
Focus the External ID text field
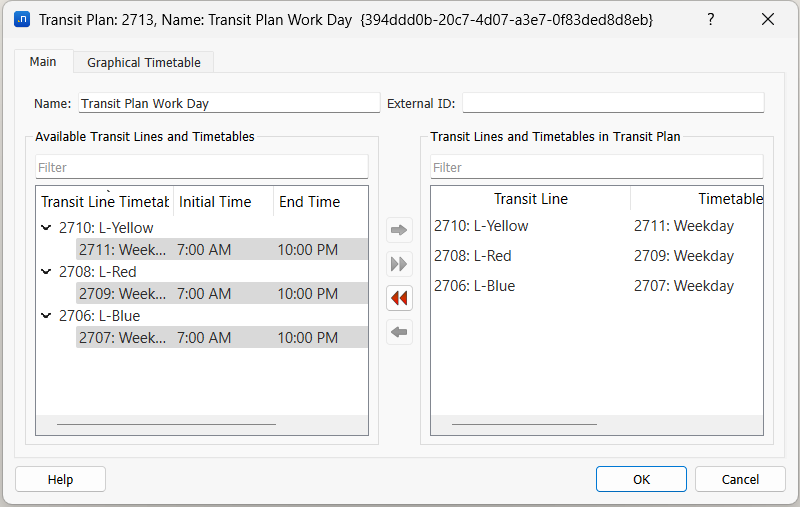point(612,103)
